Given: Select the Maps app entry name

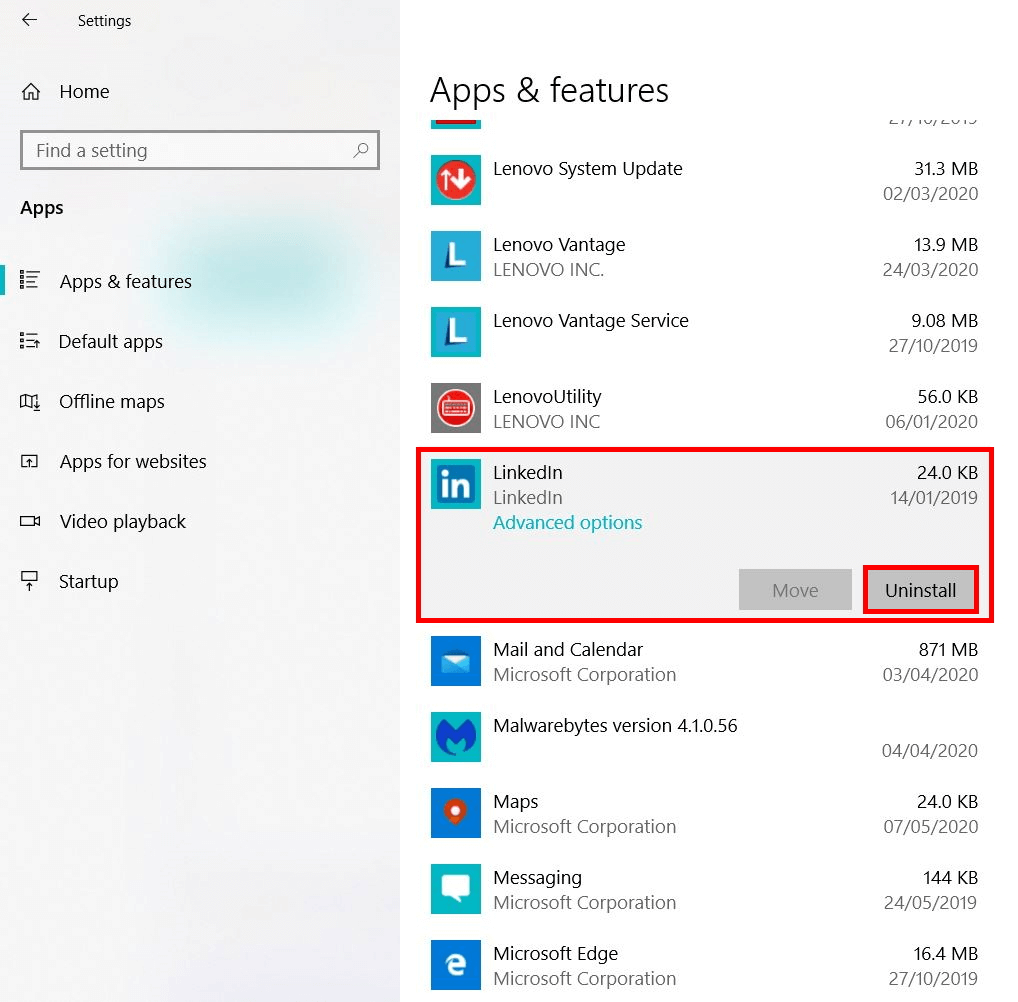Looking at the screenshot, I should click(515, 802).
